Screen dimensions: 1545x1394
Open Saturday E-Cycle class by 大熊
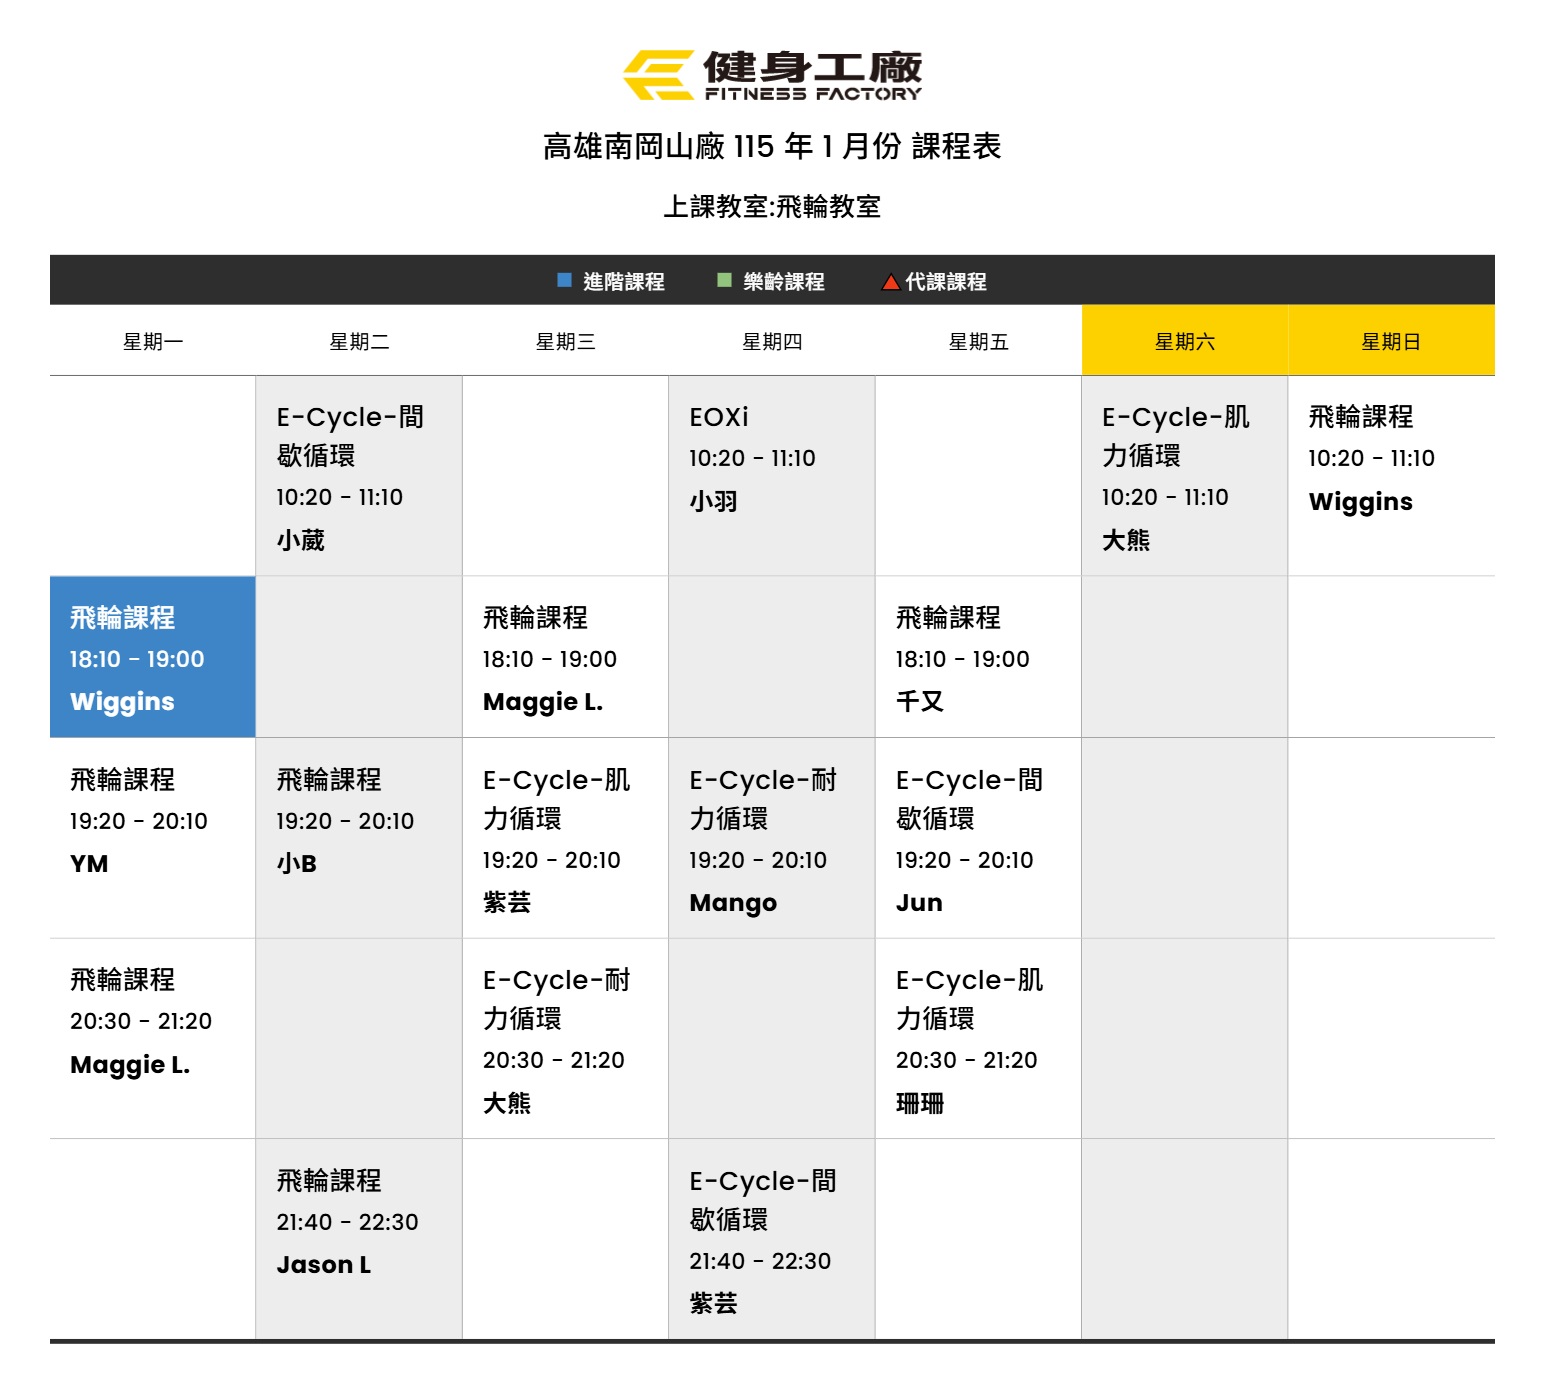[1184, 476]
